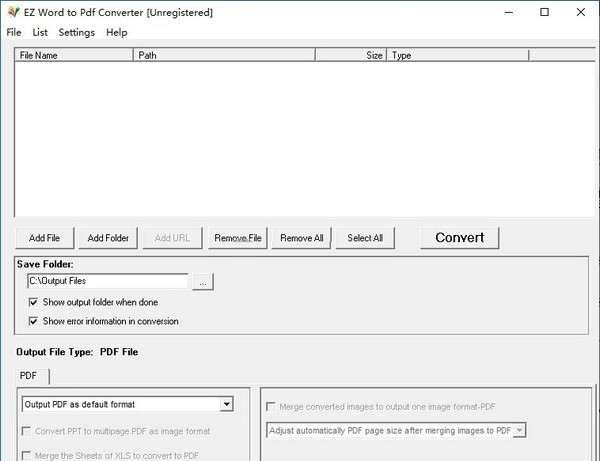Click the Remove File button
Image resolution: width=600 pixels, height=461 pixels.
(x=238, y=238)
